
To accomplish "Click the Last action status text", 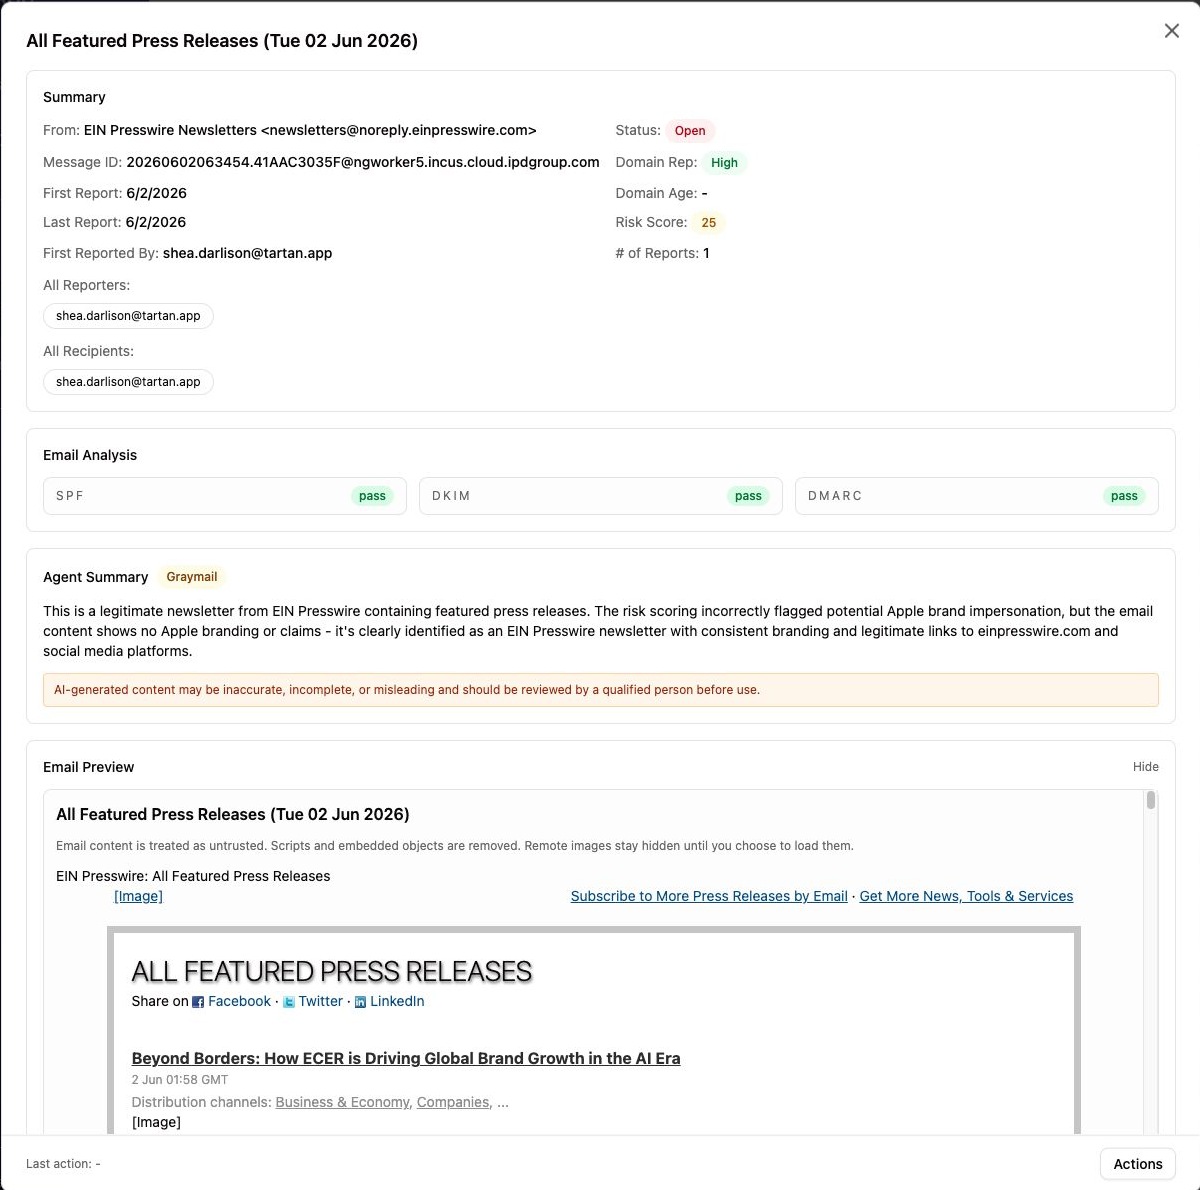I will tap(63, 1164).
